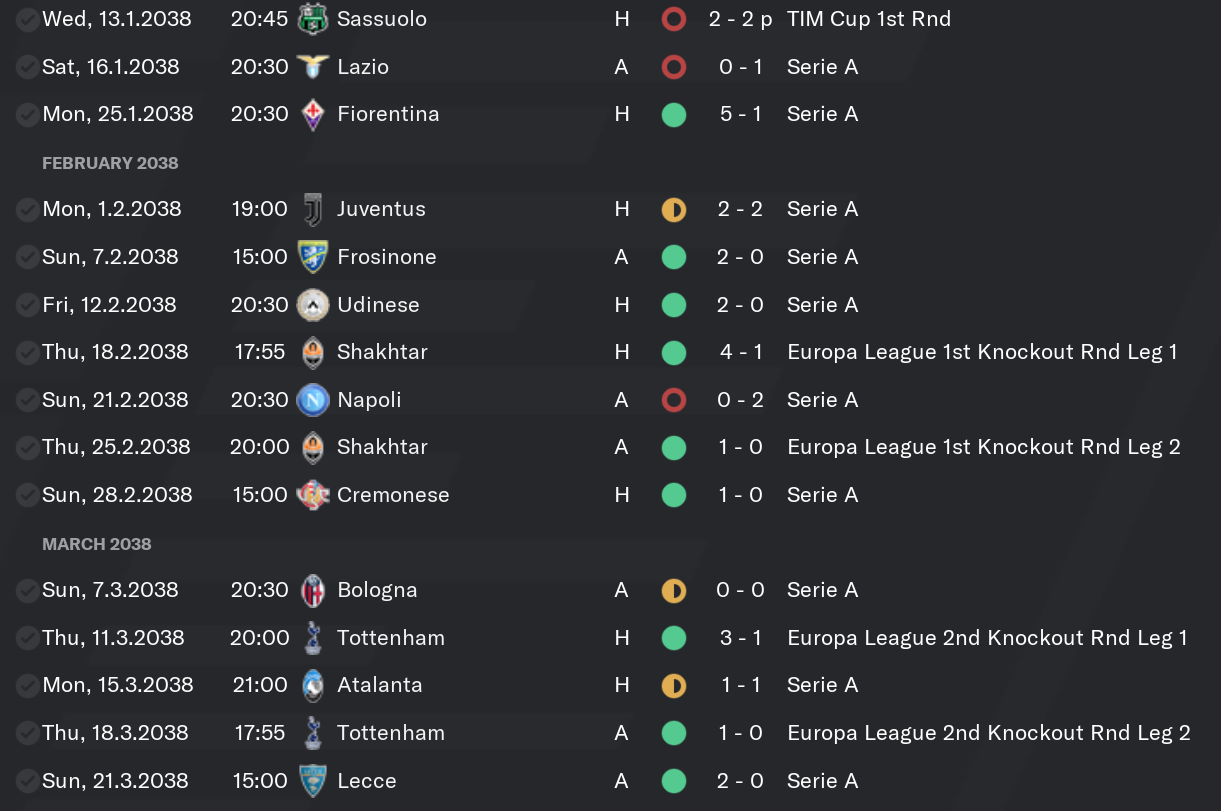The height and width of the screenshot is (811, 1221).
Task: Click checkmark beside Sat, 16.1.2038 fixture
Action: tap(27, 67)
